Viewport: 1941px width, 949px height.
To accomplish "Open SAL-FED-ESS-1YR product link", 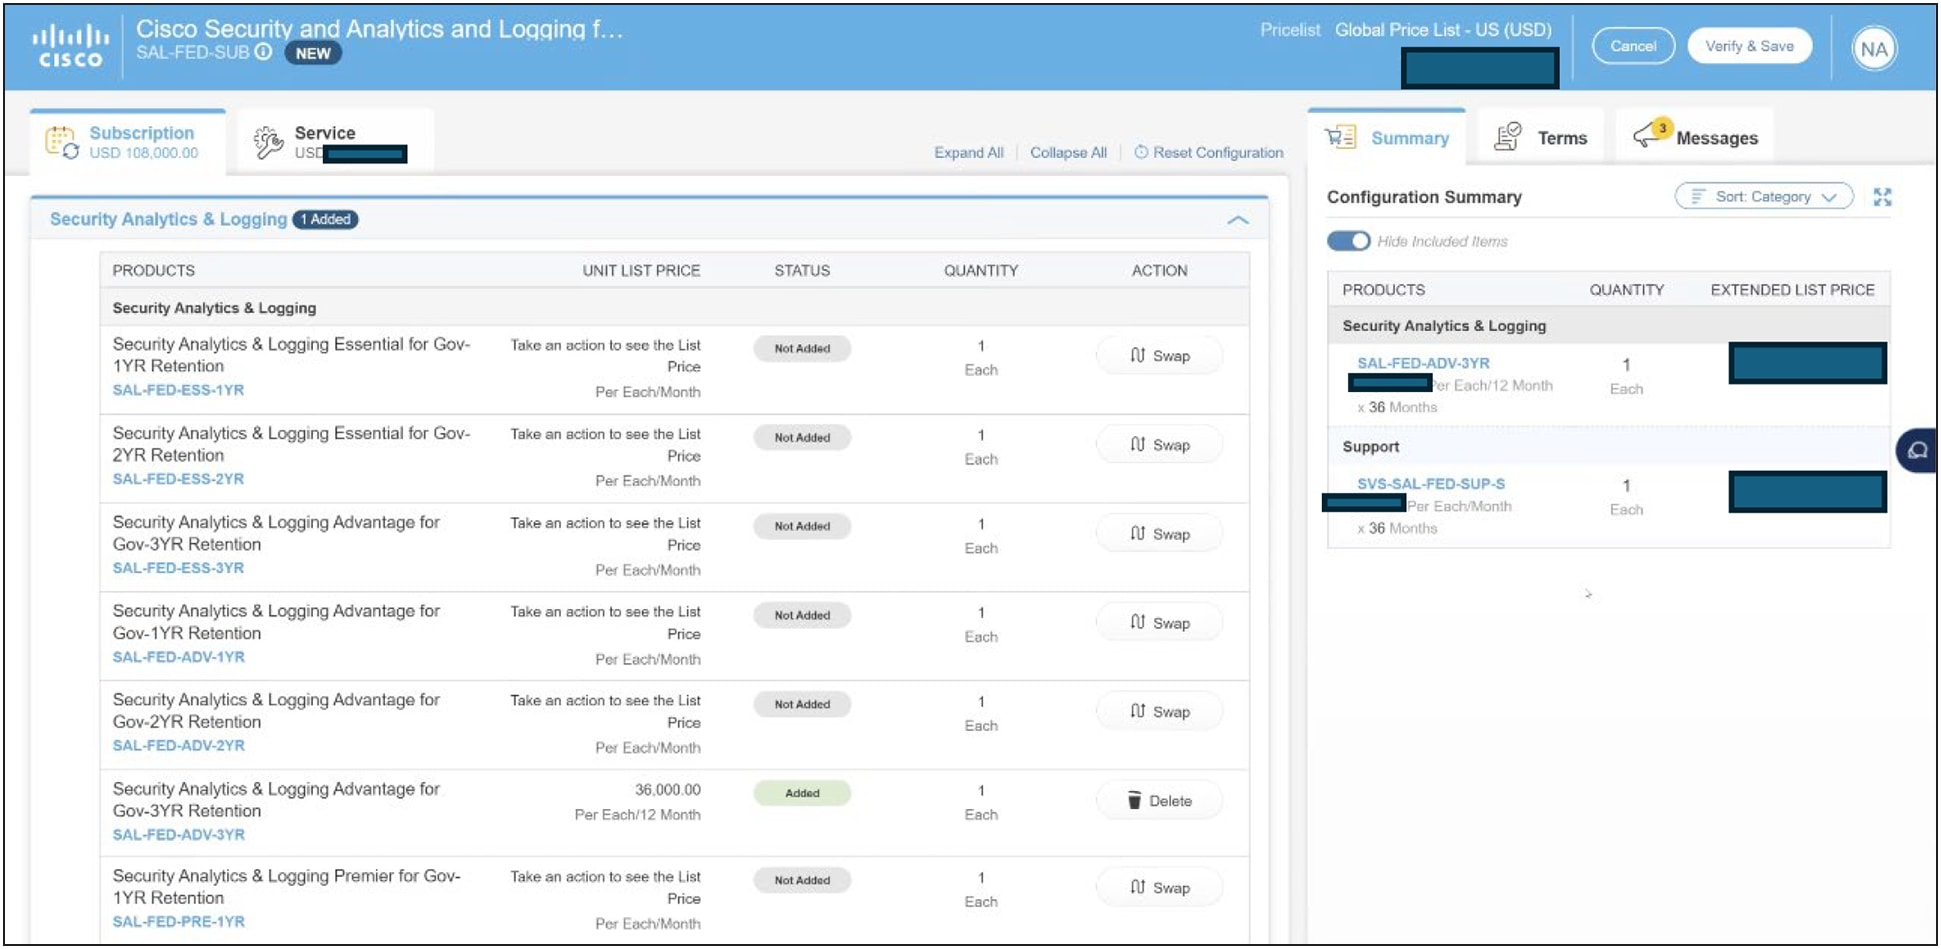I will pos(178,390).
